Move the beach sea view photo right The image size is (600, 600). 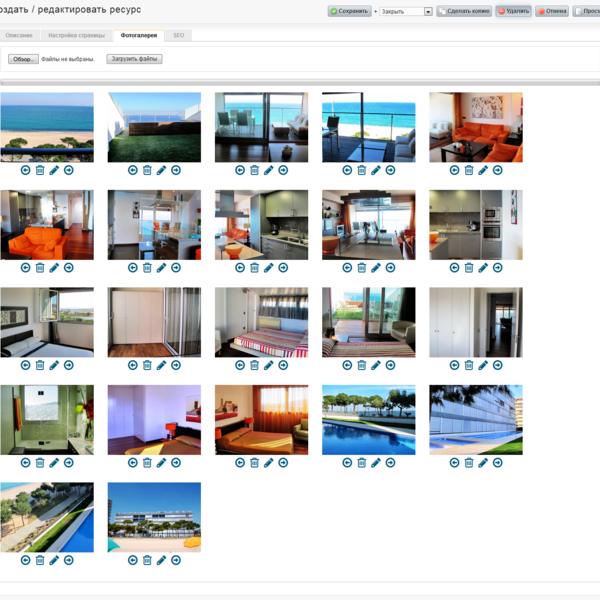pos(68,170)
